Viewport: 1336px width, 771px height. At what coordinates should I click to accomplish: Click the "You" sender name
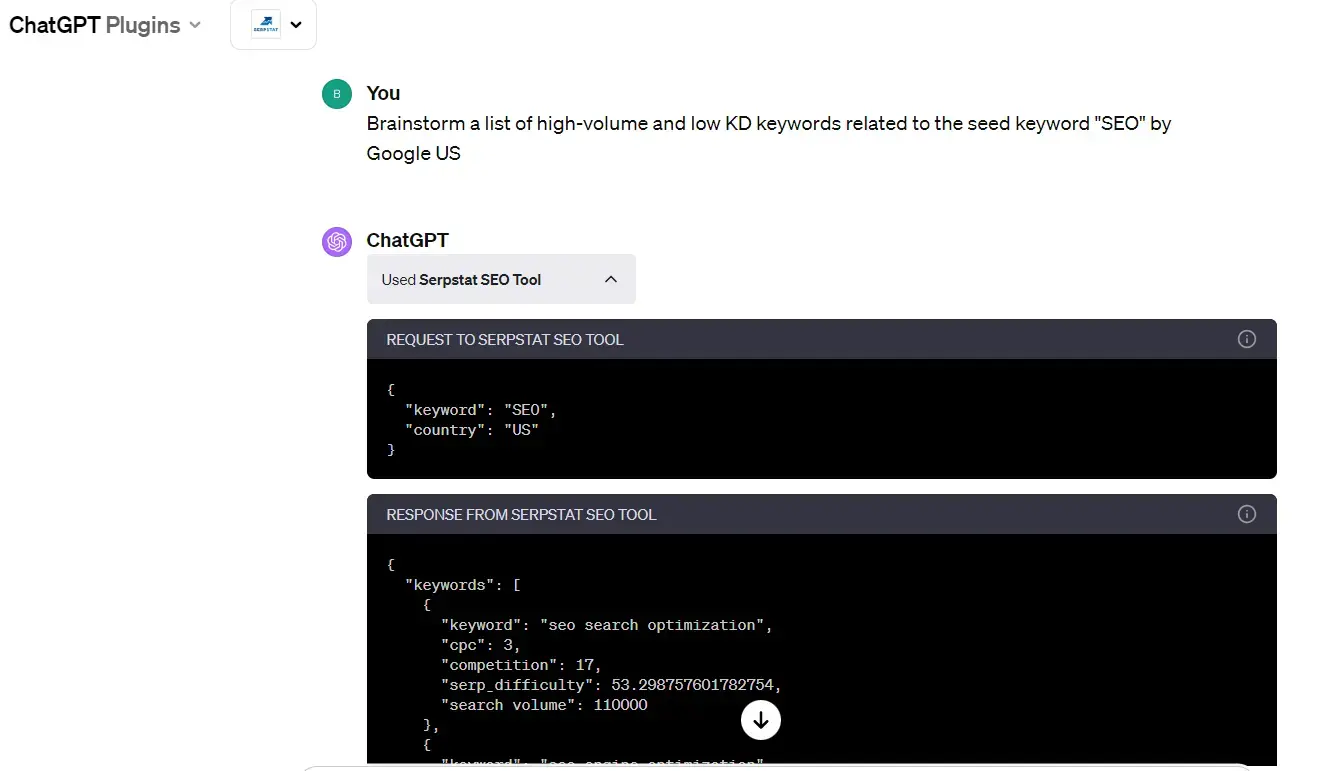tap(383, 93)
